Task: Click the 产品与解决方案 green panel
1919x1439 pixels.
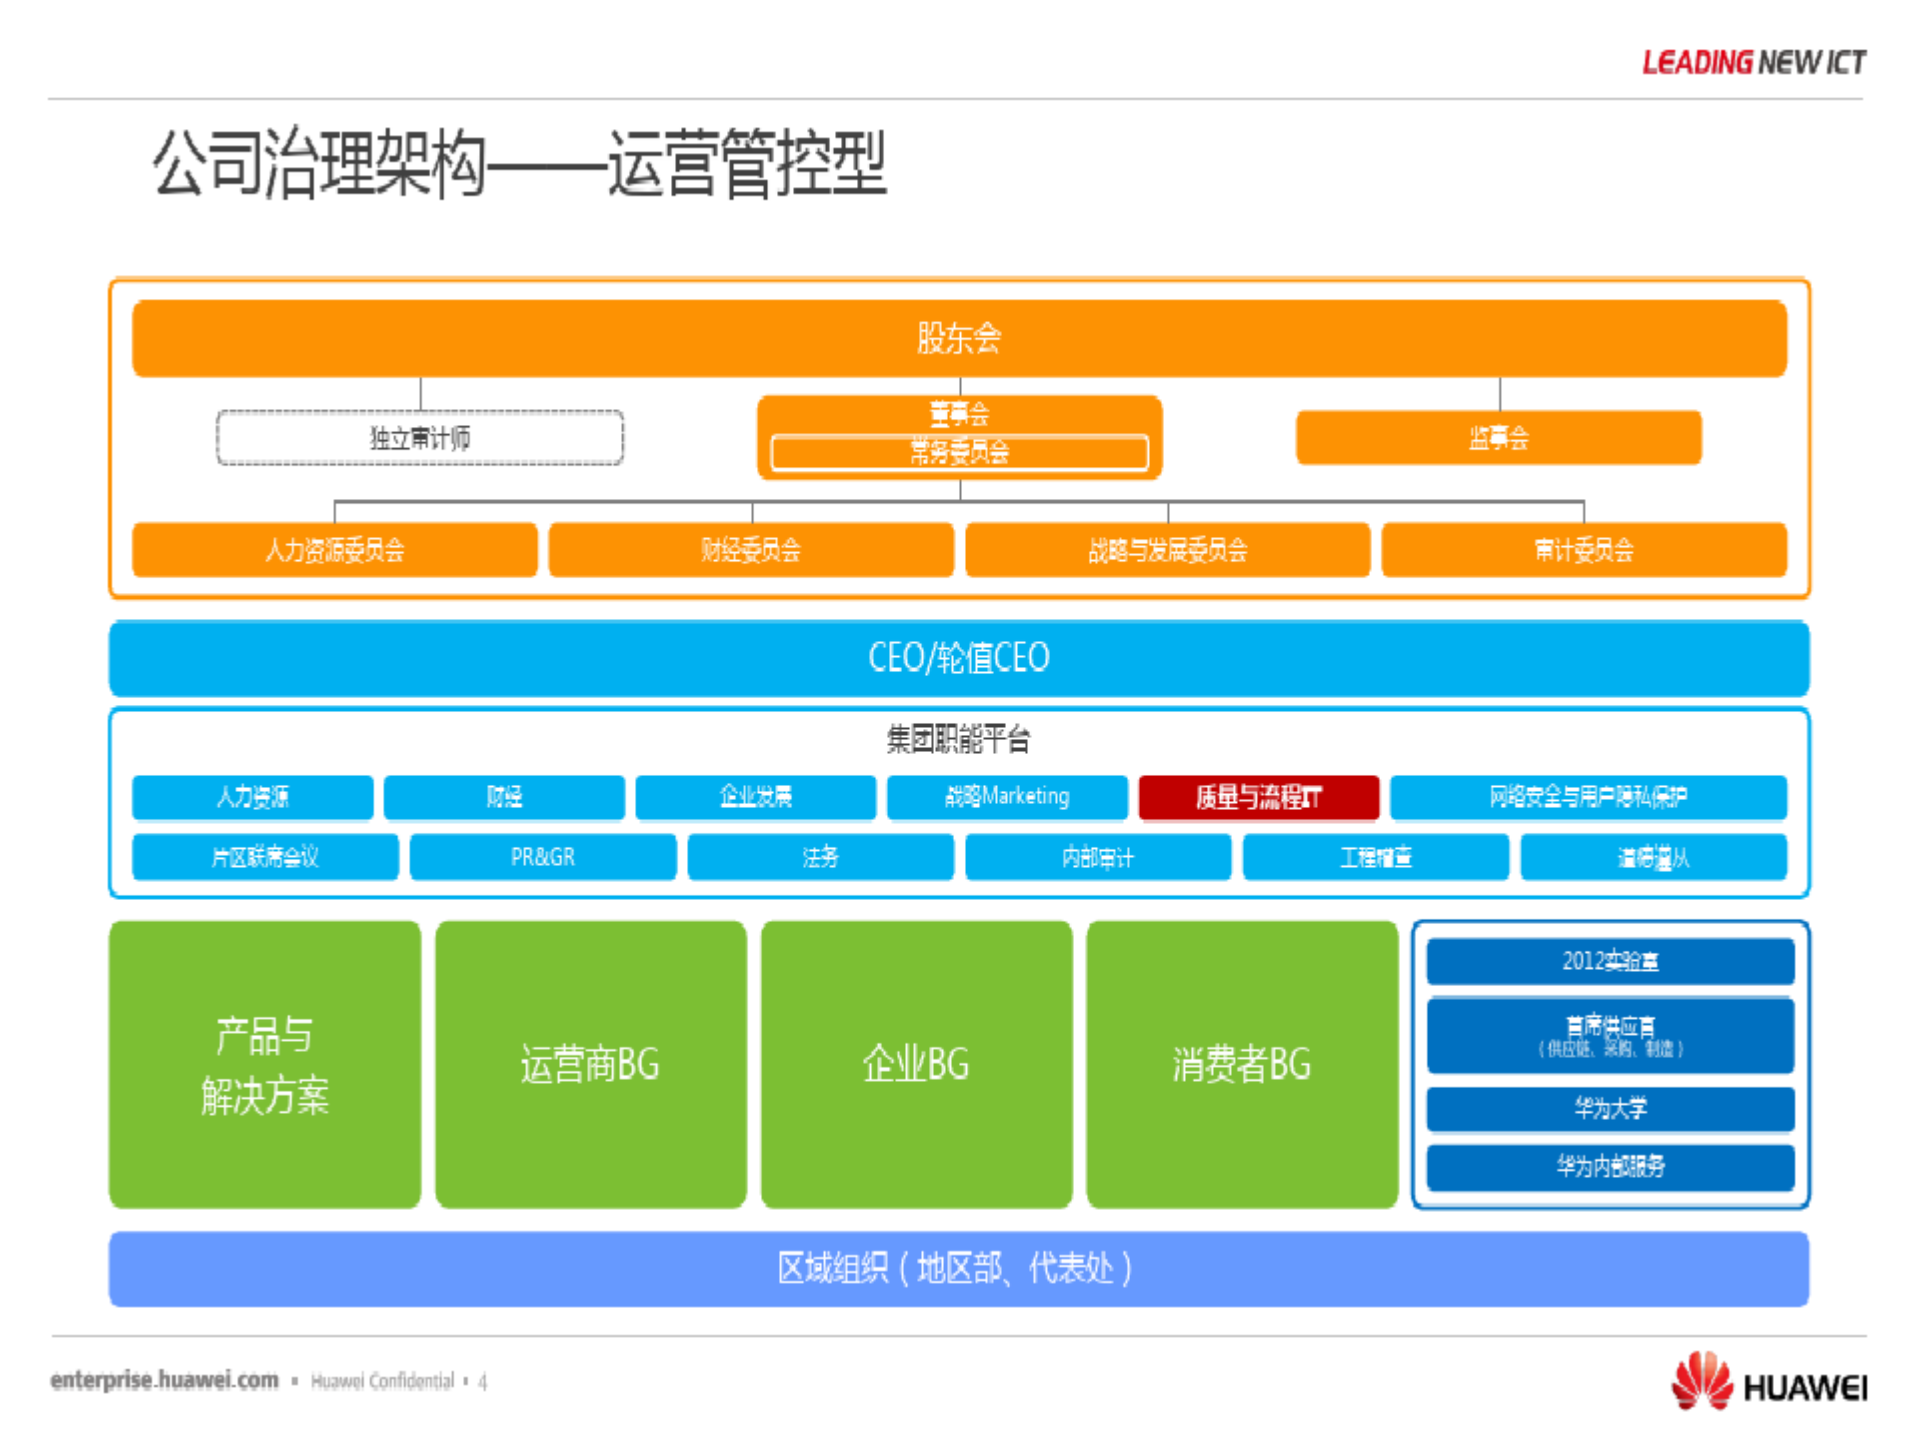Action: (264, 1065)
